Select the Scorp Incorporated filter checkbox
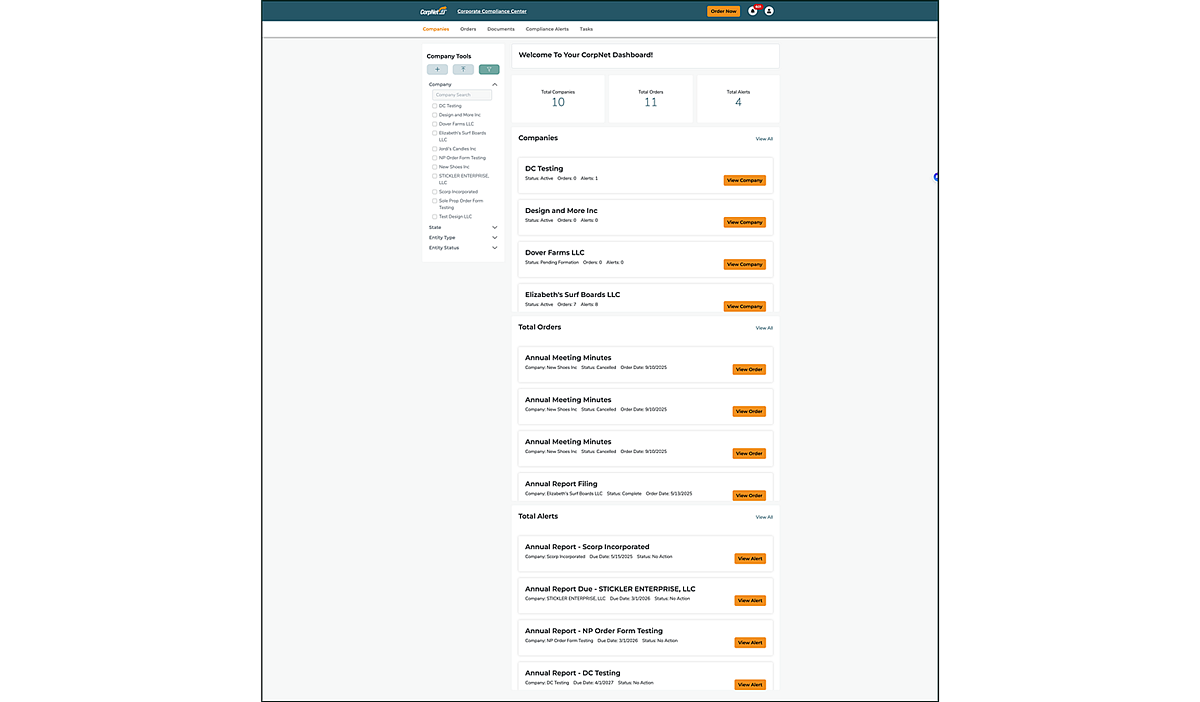1200x702 pixels. pyautogui.click(x=434, y=192)
